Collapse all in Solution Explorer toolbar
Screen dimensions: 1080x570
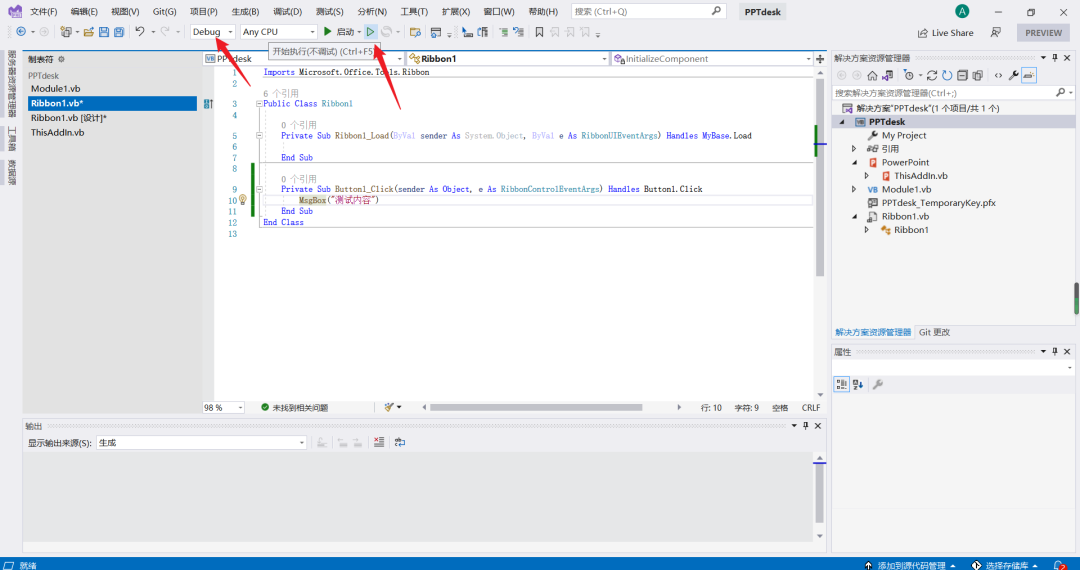click(962, 76)
